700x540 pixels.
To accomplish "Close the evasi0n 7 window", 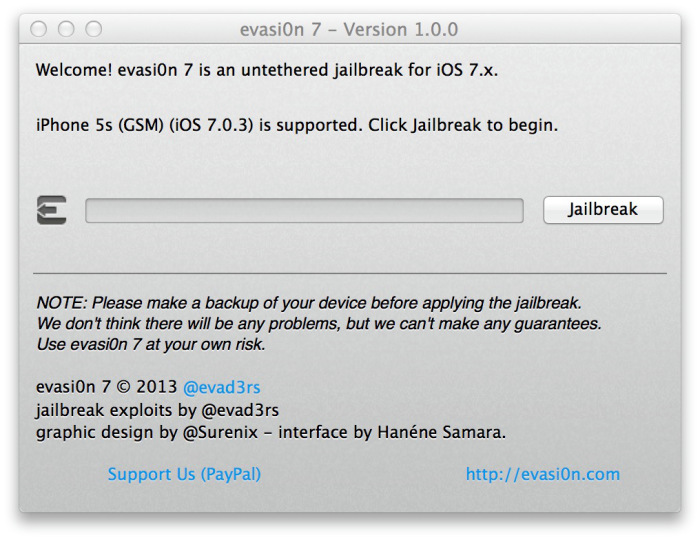I will pos(41,30).
